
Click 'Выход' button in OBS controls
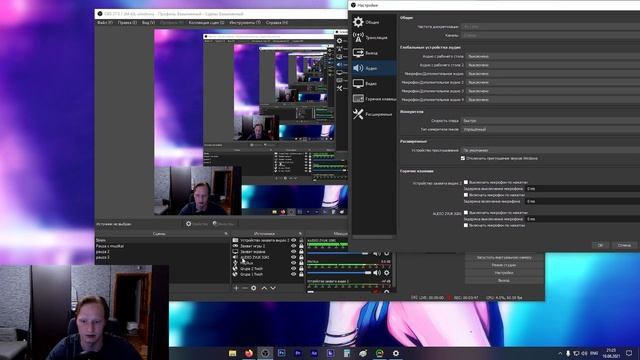[504, 280]
